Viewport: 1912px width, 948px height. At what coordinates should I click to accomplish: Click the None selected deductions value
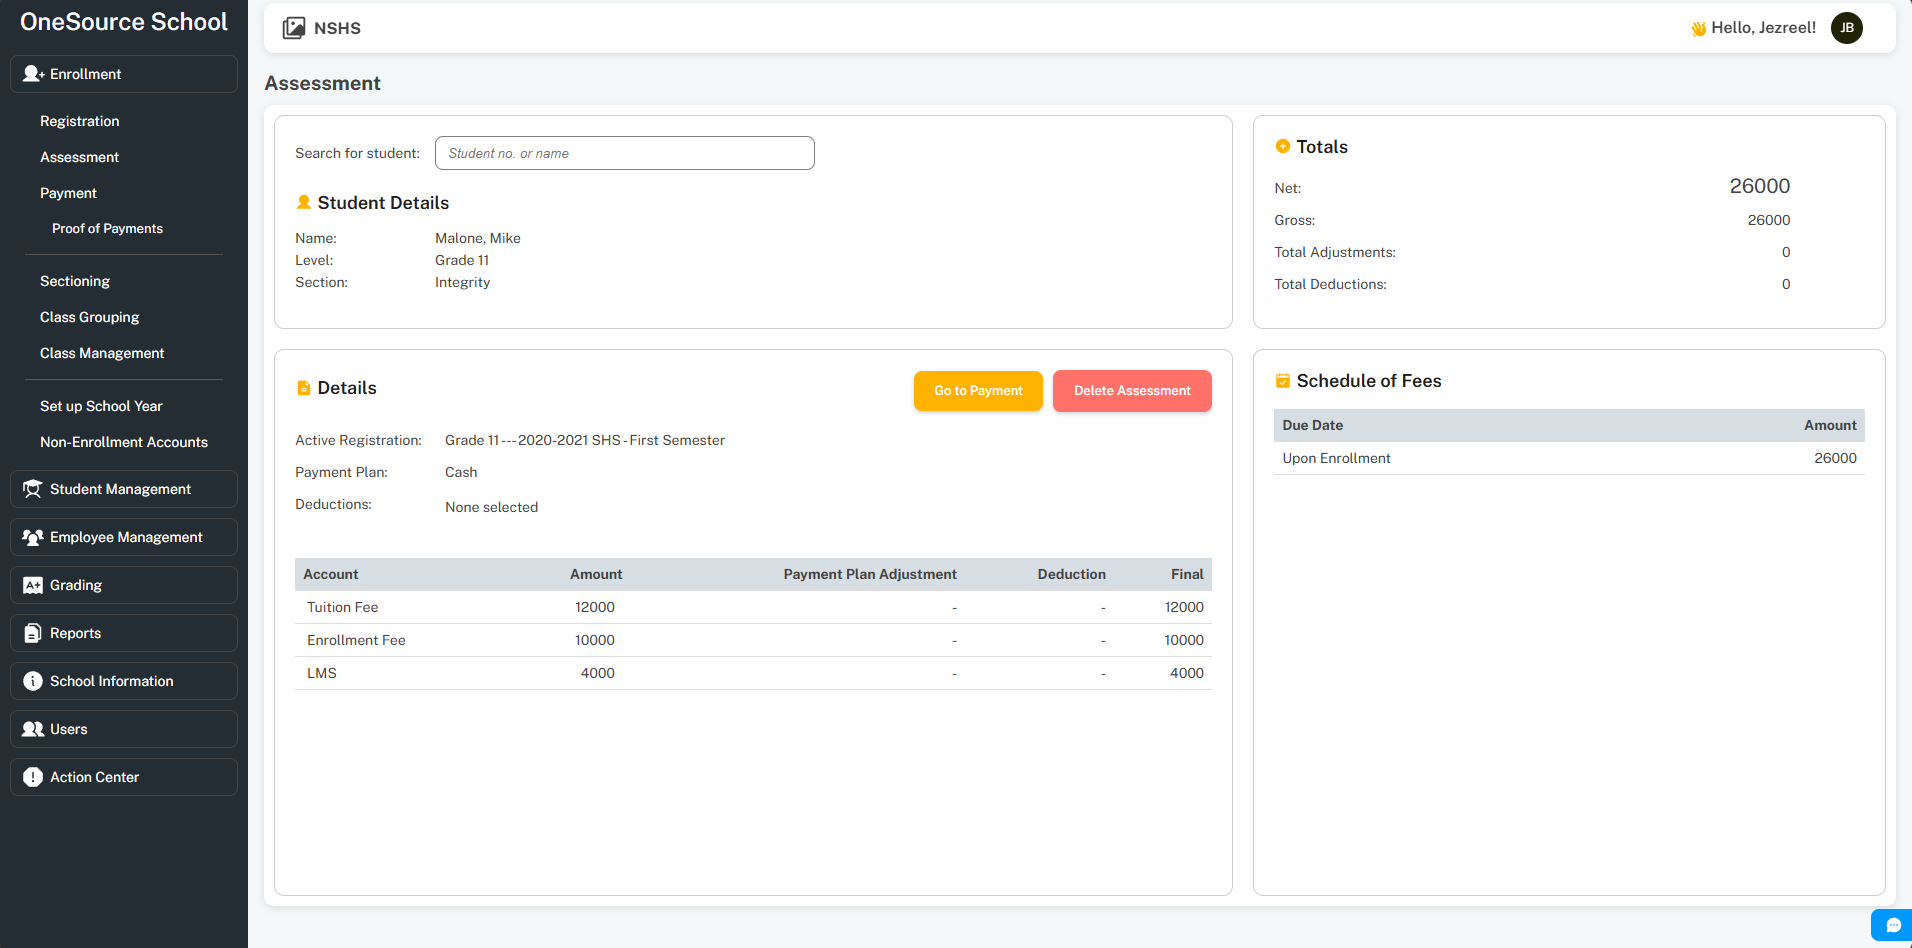491,507
